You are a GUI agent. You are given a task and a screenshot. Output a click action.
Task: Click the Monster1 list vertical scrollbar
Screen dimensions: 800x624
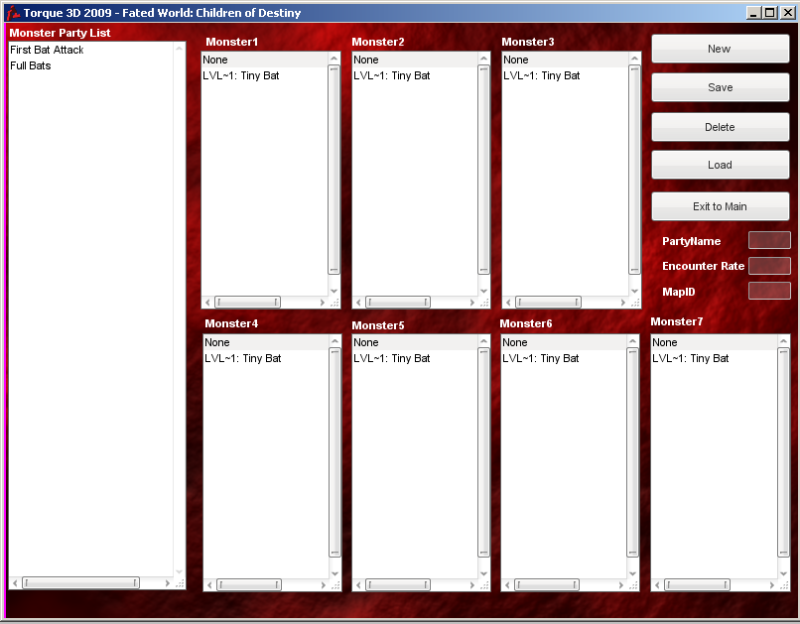pos(334,170)
